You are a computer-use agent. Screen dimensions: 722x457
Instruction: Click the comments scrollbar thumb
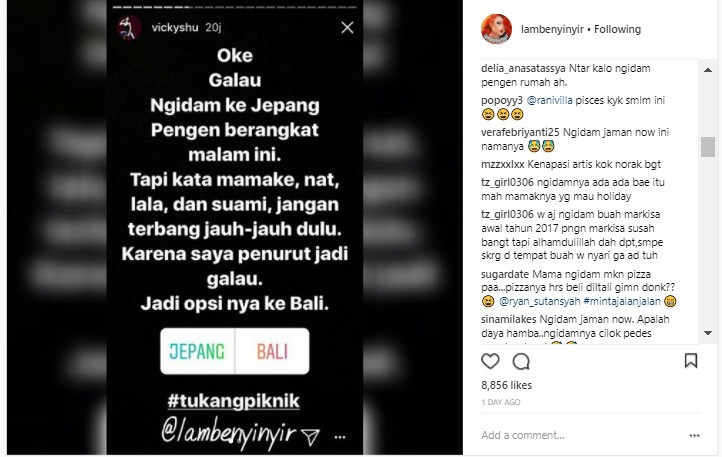tap(708, 147)
